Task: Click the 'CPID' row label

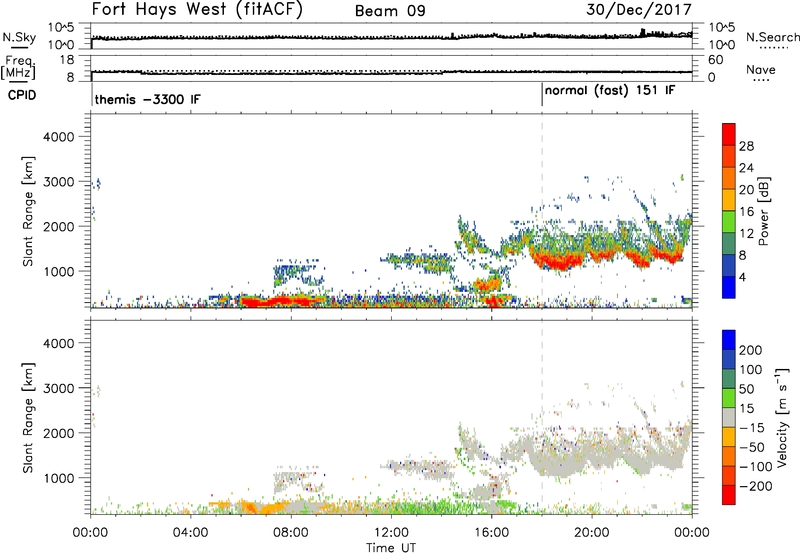Action: pyautogui.click(x=22, y=95)
